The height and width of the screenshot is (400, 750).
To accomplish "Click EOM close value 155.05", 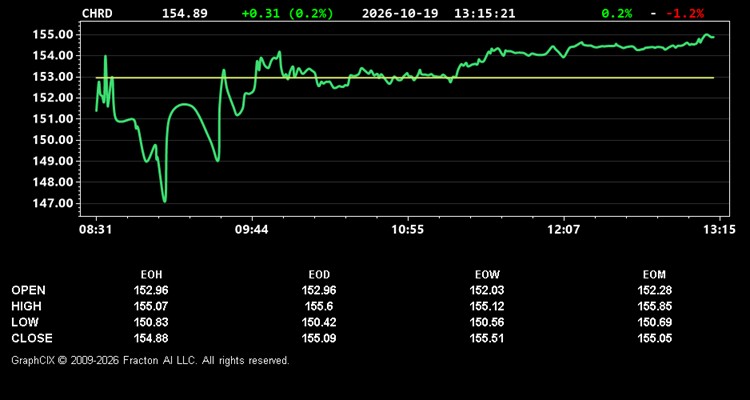I will coord(654,338).
